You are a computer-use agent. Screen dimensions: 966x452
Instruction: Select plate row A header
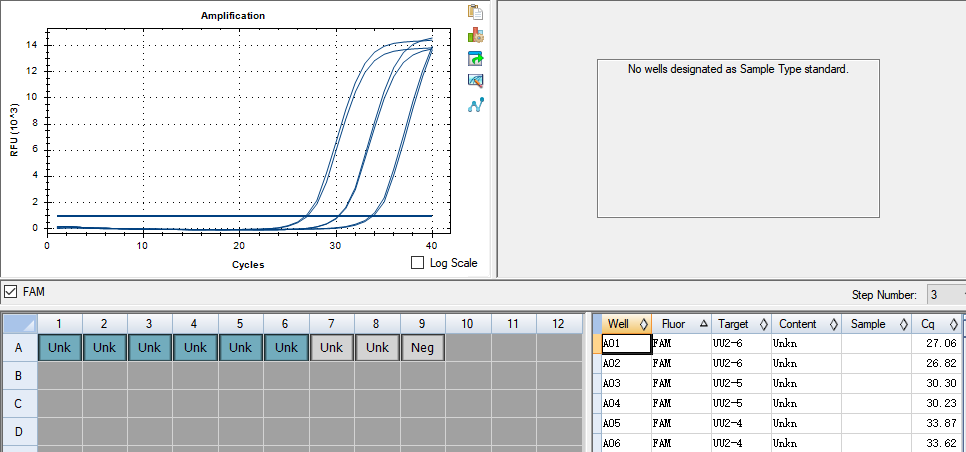point(19,347)
